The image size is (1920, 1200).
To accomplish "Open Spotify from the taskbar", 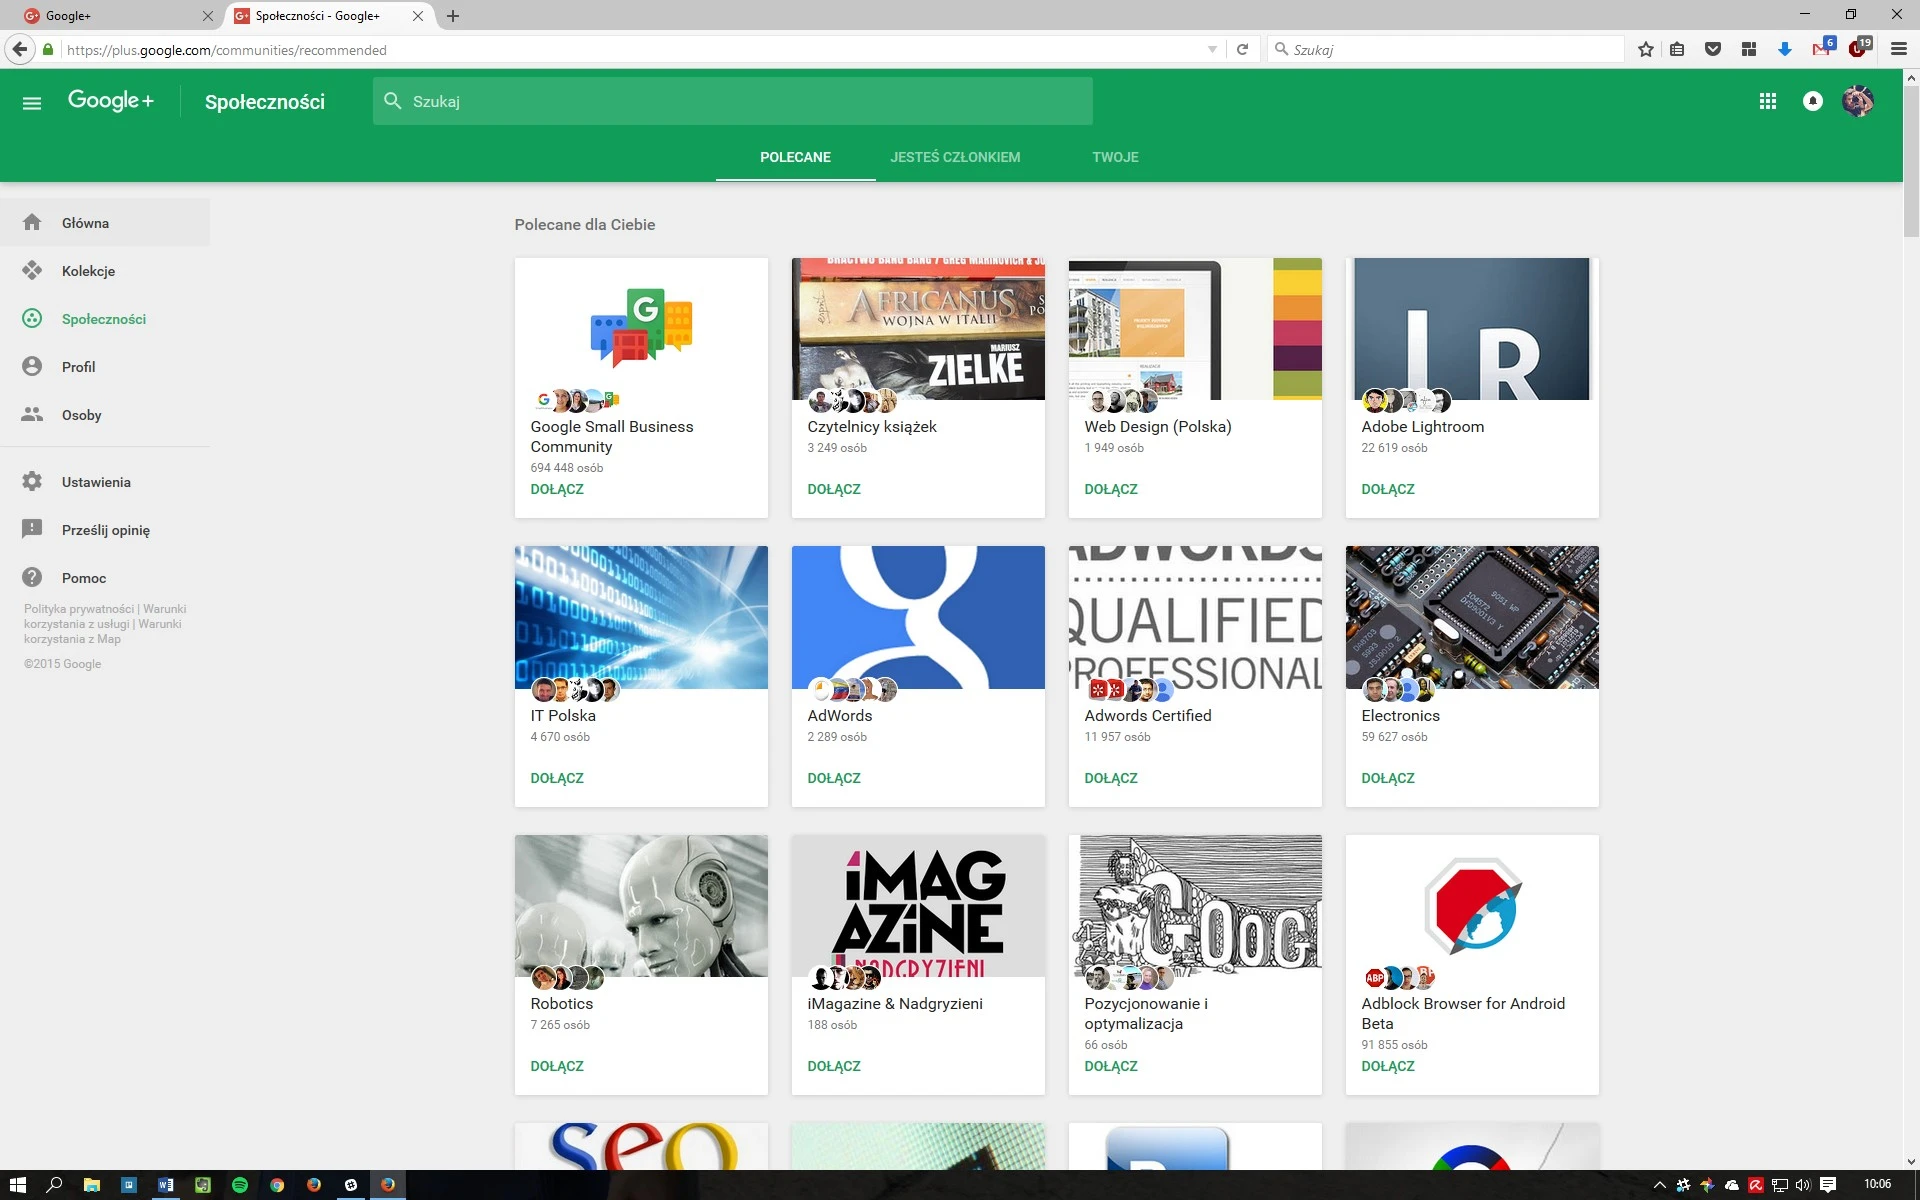I will coord(240,1185).
